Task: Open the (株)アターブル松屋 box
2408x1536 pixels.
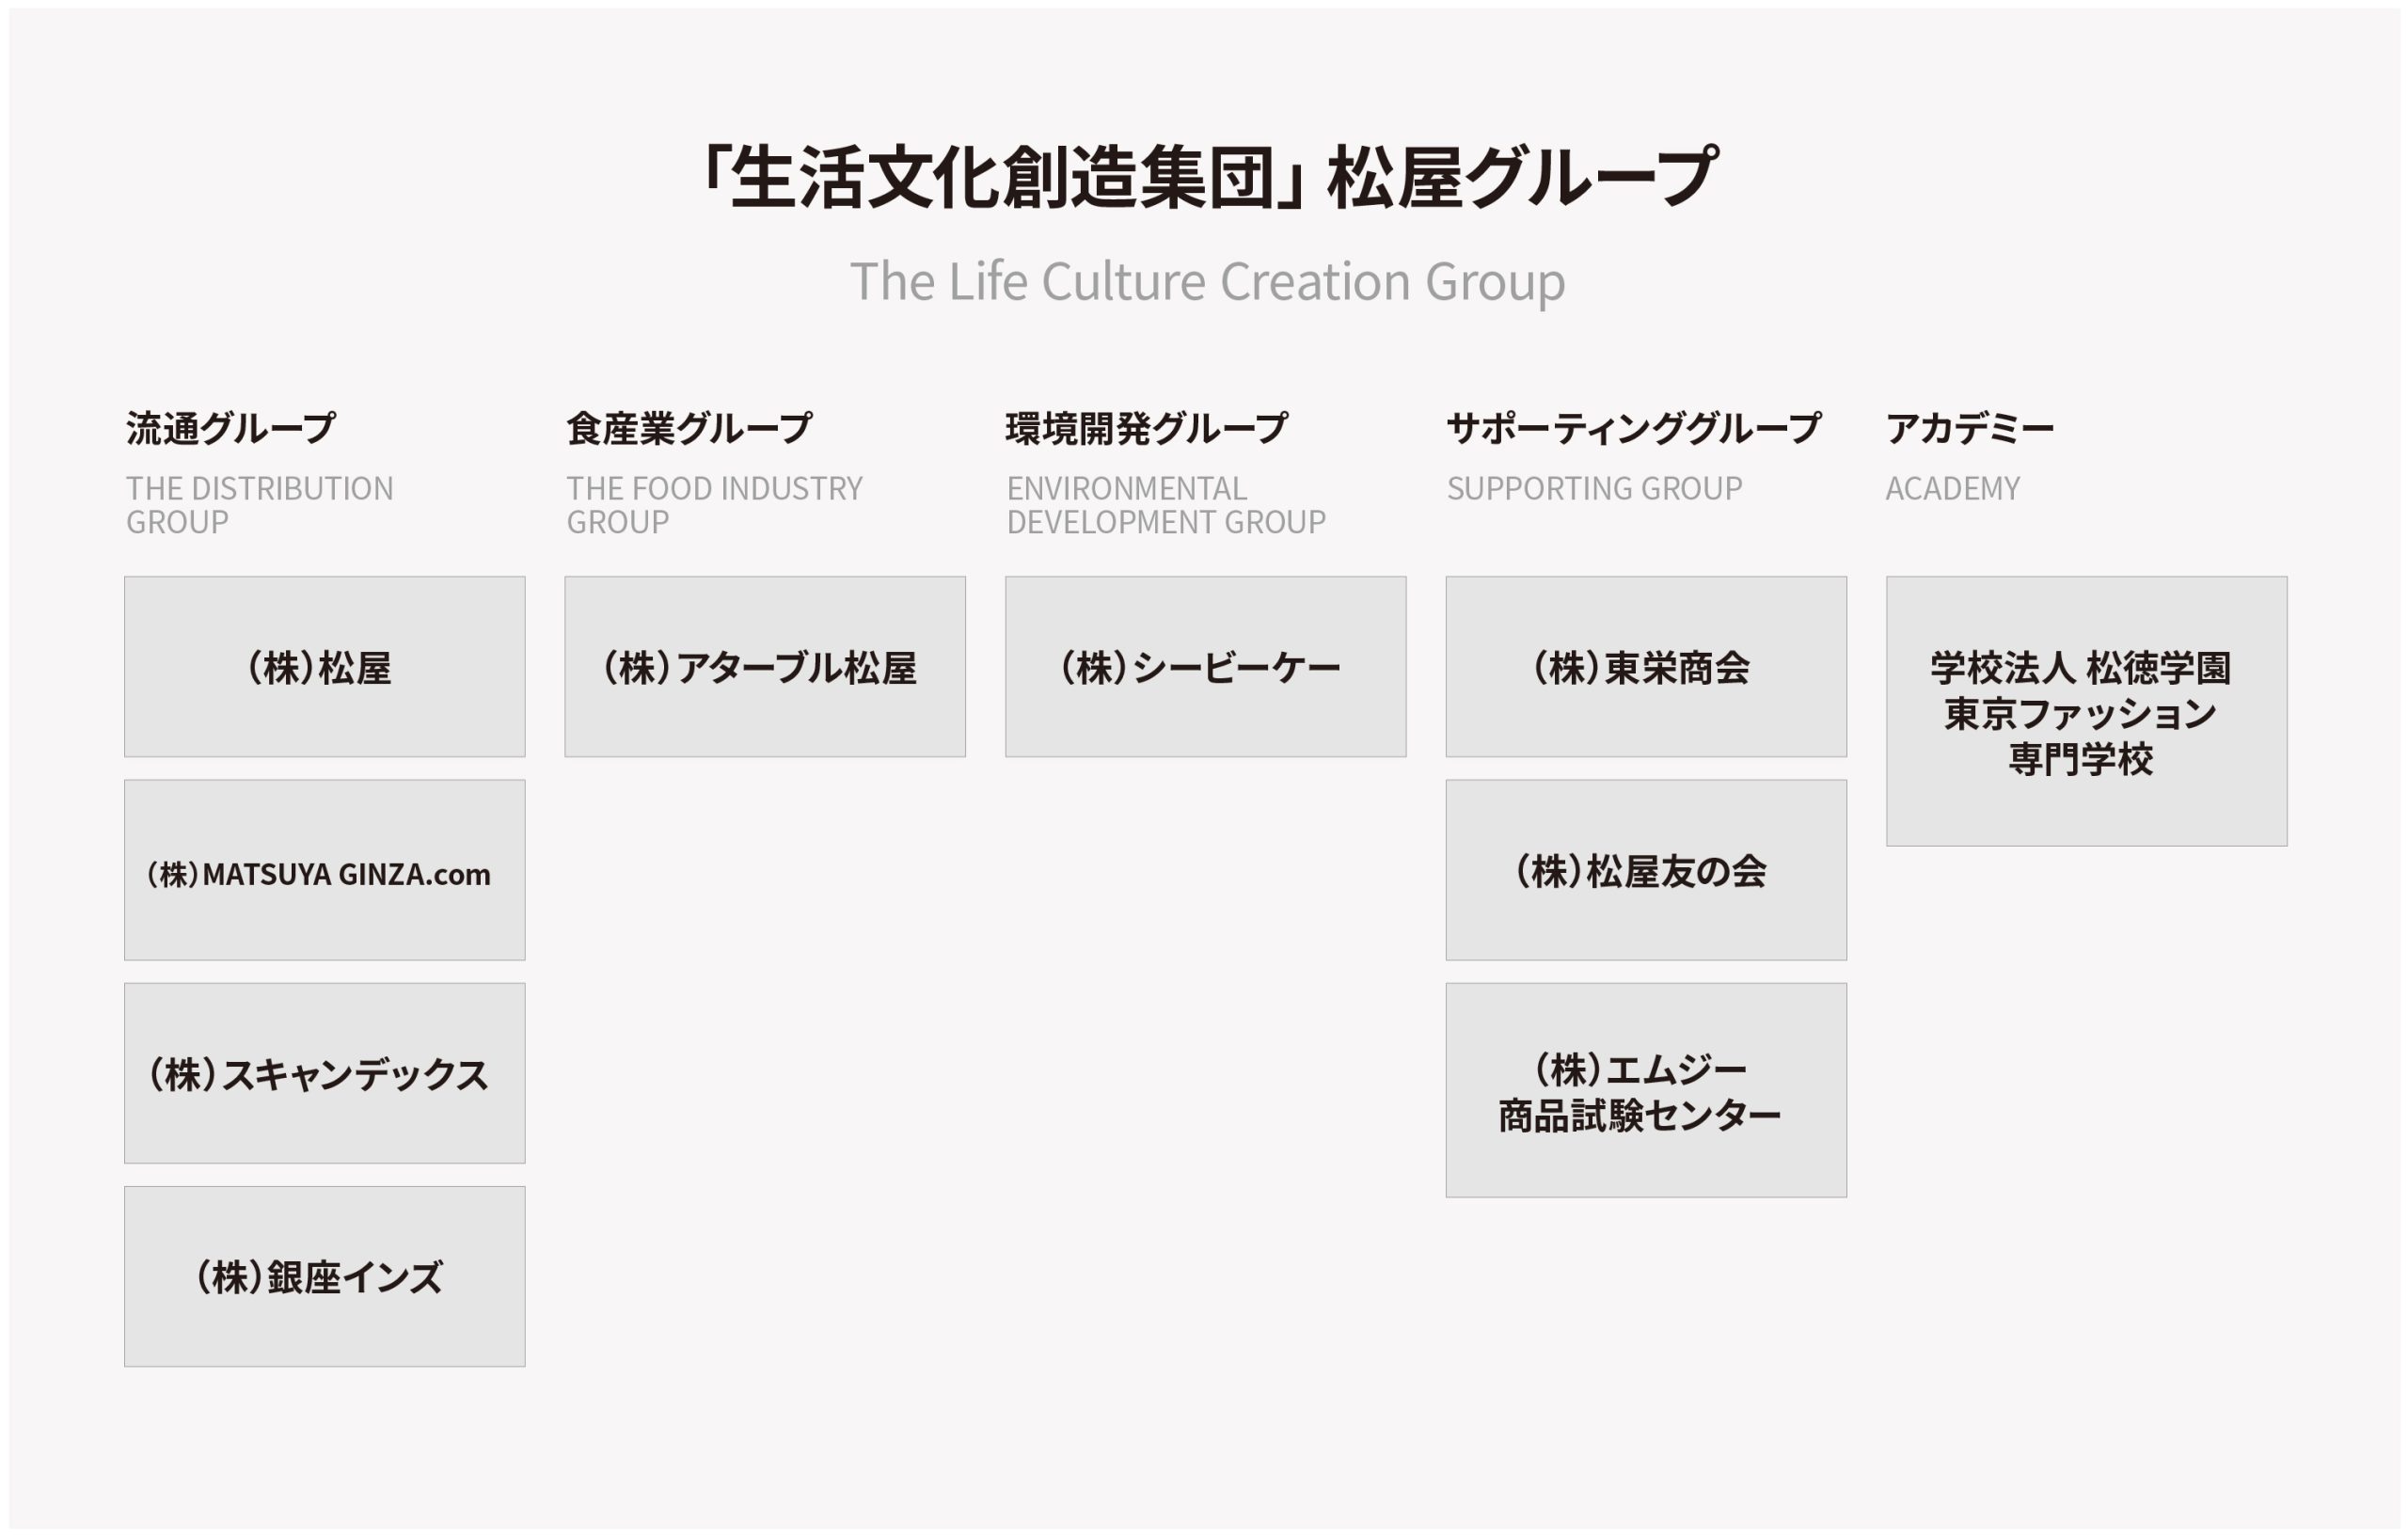Action: pyautogui.click(x=765, y=666)
